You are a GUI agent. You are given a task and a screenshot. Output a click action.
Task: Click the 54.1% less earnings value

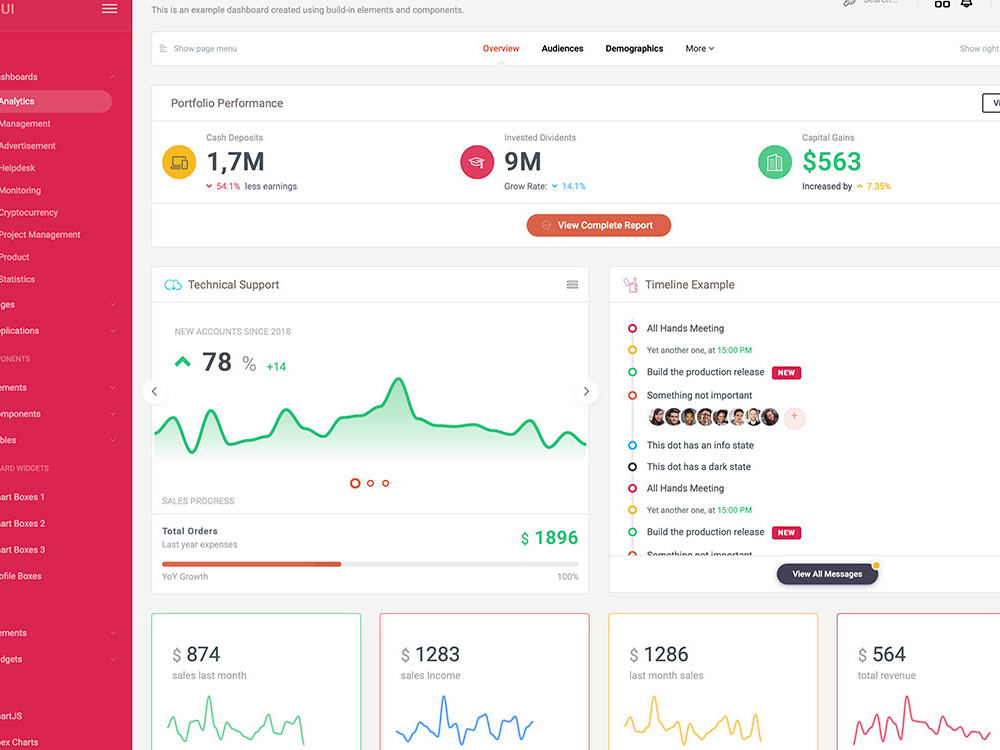click(x=228, y=186)
